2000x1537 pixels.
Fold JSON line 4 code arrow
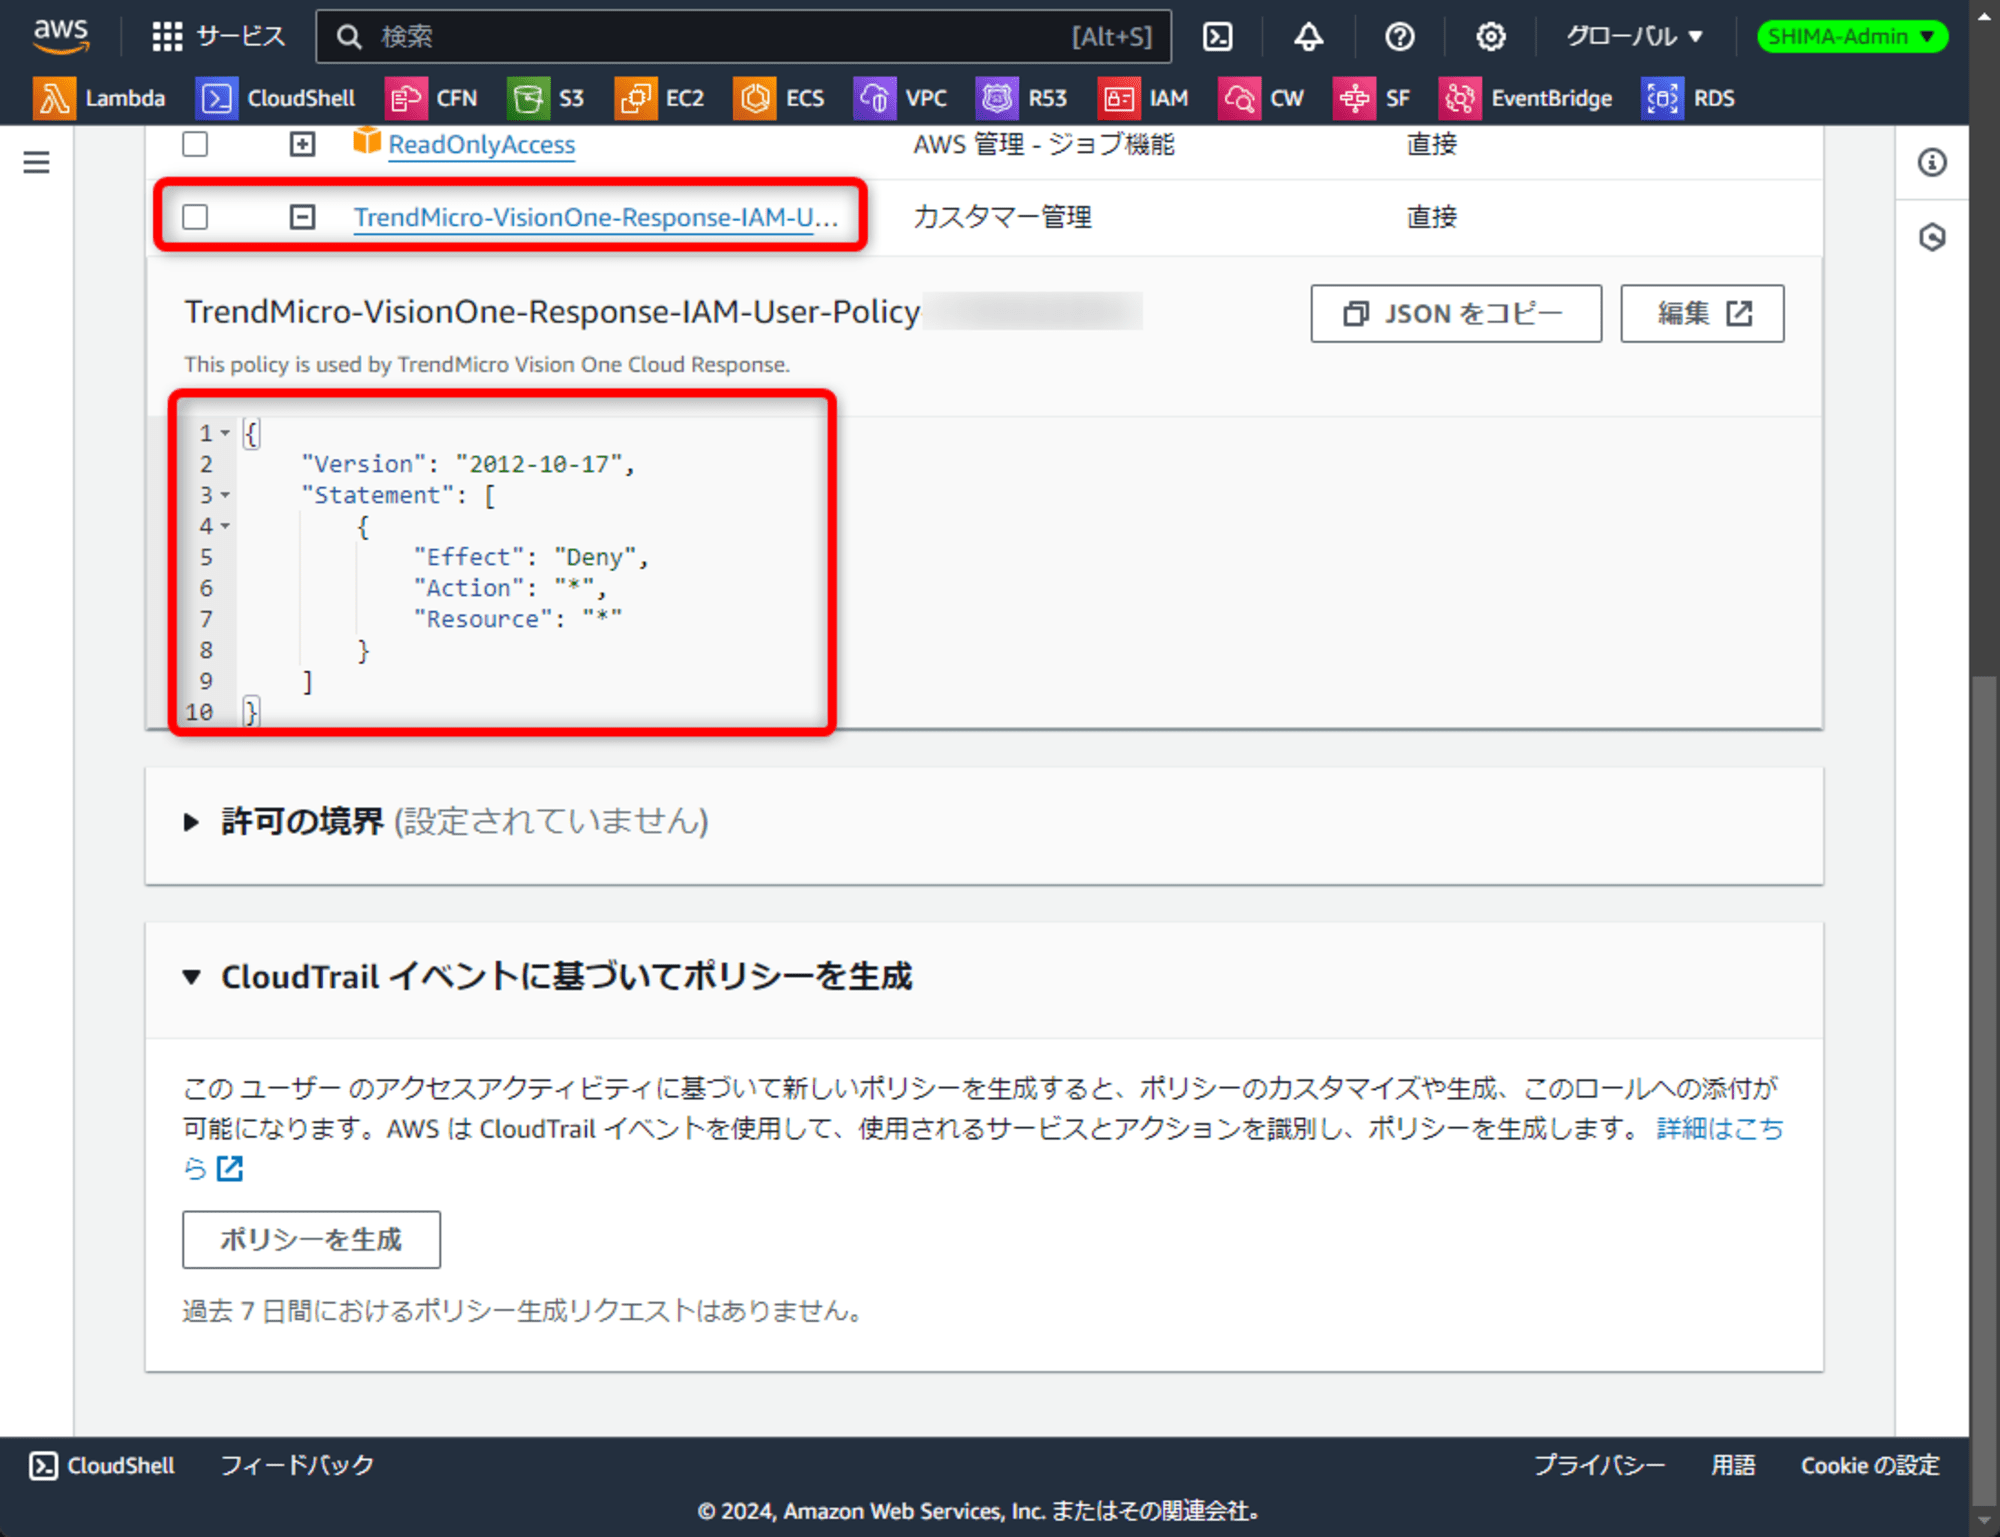click(225, 526)
